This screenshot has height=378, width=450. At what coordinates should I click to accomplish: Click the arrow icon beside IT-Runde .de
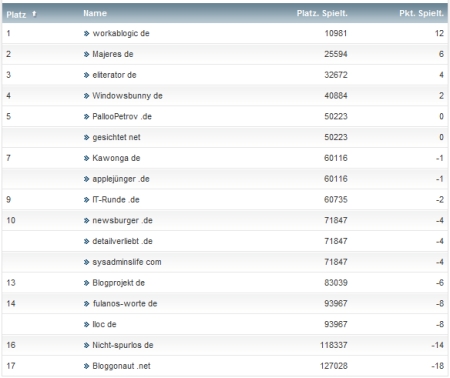[87, 200]
